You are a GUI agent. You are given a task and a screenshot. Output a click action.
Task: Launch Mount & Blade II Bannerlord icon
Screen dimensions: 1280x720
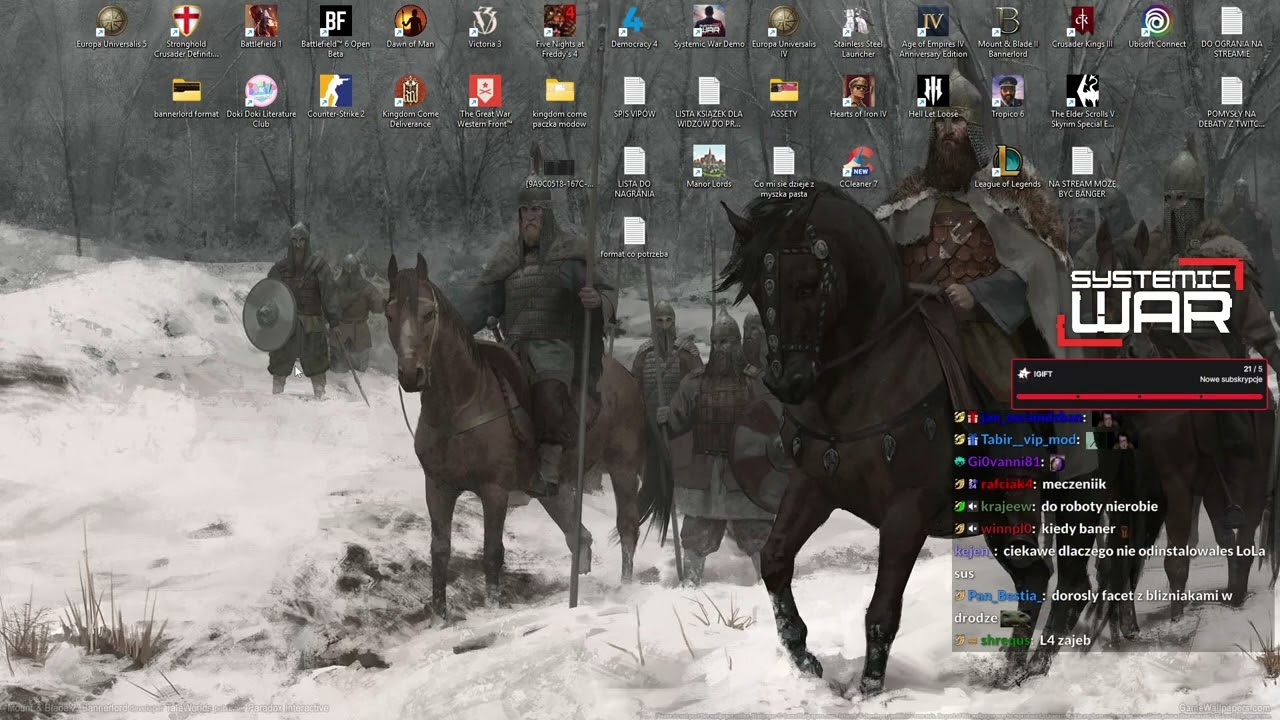click(x=1008, y=32)
